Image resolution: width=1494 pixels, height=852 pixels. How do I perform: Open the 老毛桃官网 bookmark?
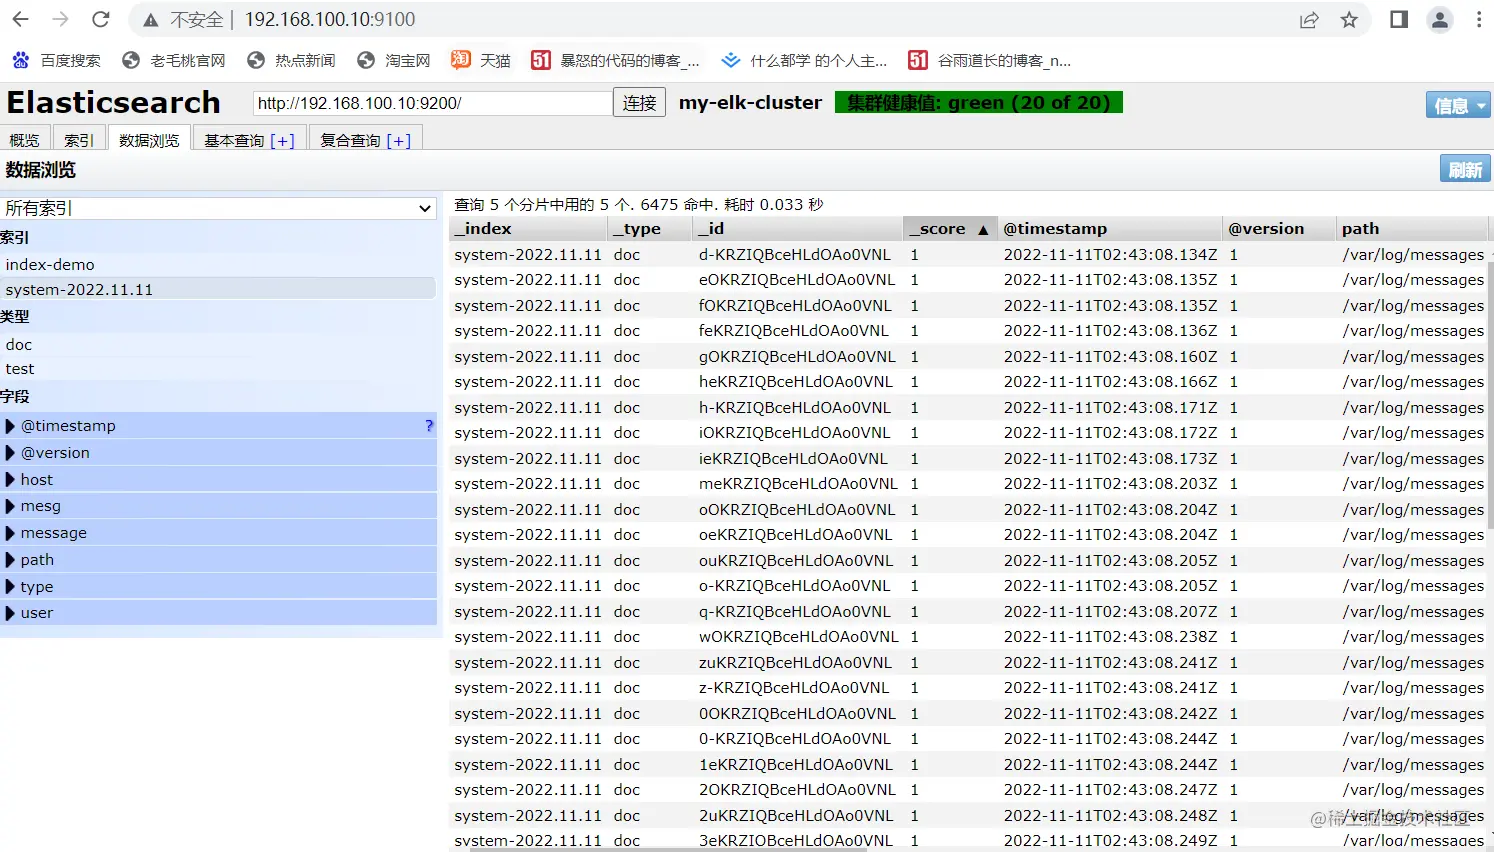pyautogui.click(x=174, y=60)
